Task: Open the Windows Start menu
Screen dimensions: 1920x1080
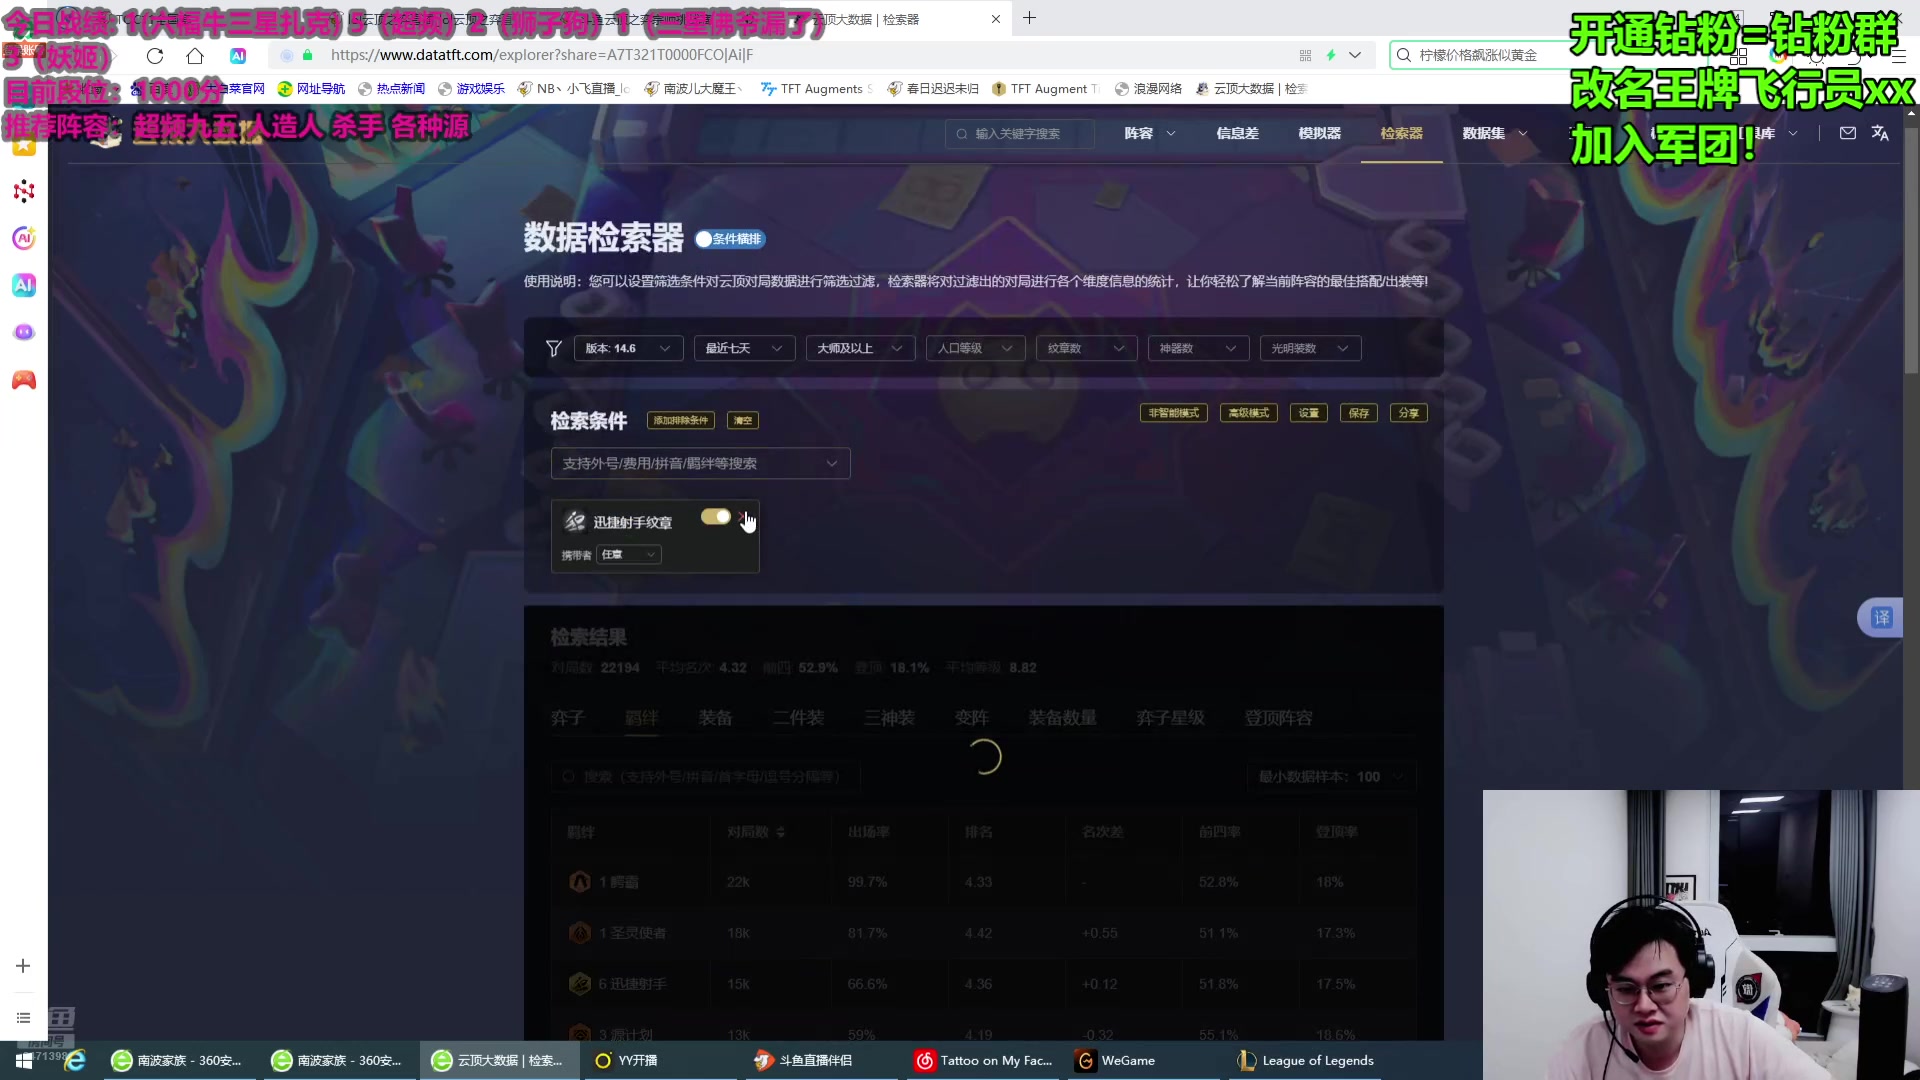Action: pos(24,1060)
